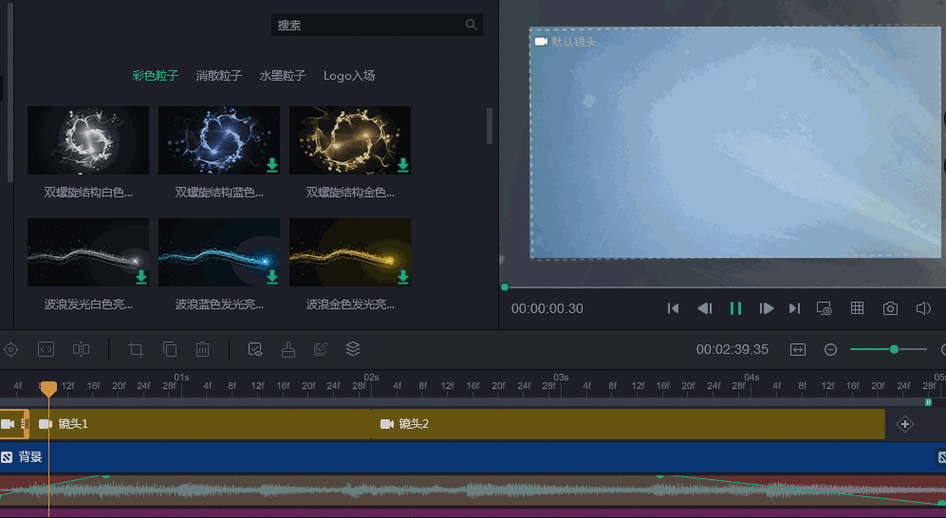Click the locate target icon in toolbar
946x518 pixels.
(x=11, y=349)
